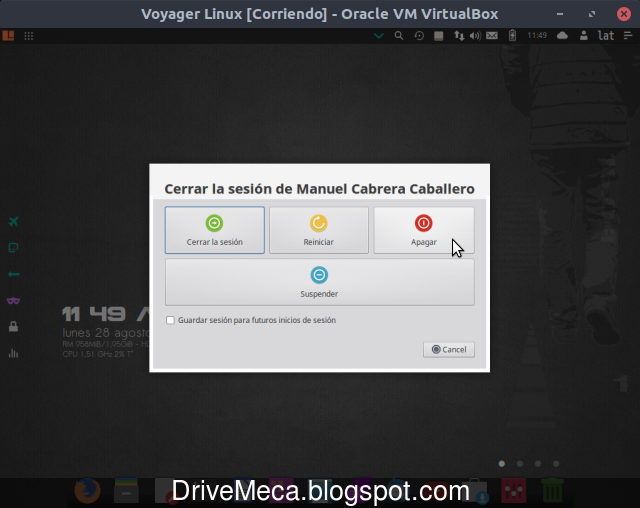The height and width of the screenshot is (508, 640).
Task: Switch to the fourth workspace dot
Action: (556, 464)
